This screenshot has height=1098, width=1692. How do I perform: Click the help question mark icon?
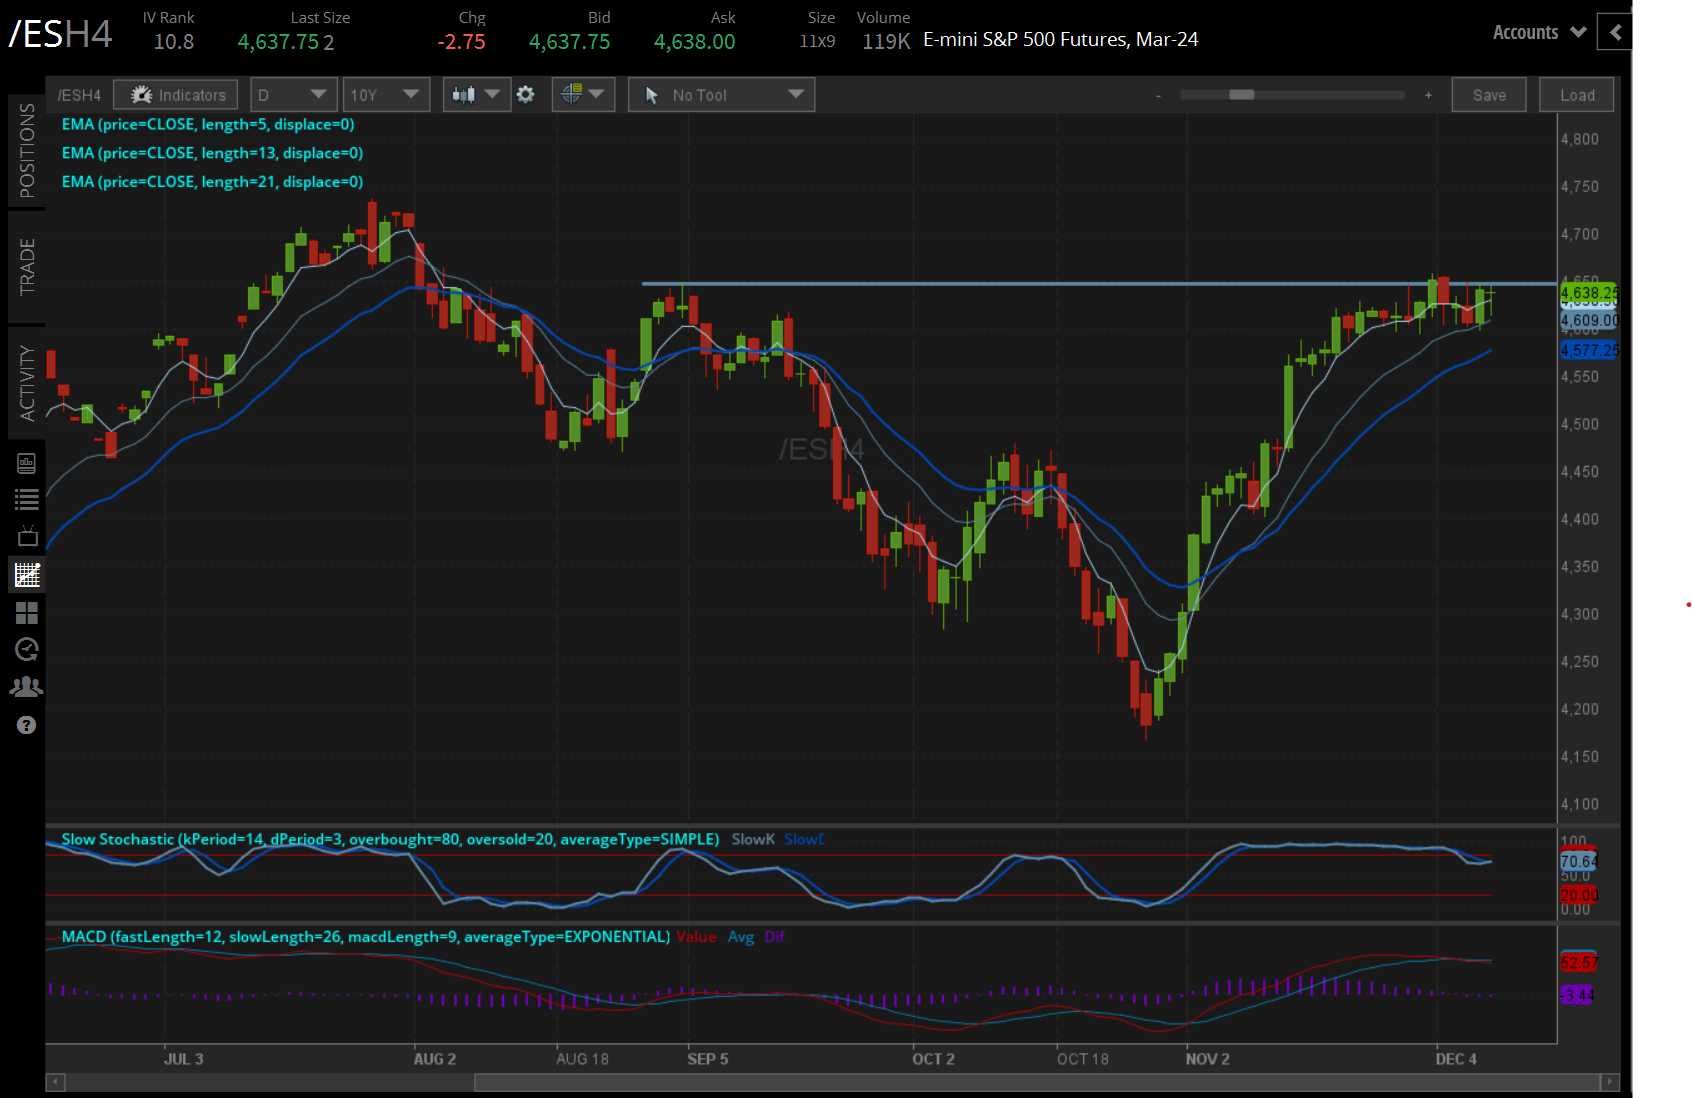(27, 725)
